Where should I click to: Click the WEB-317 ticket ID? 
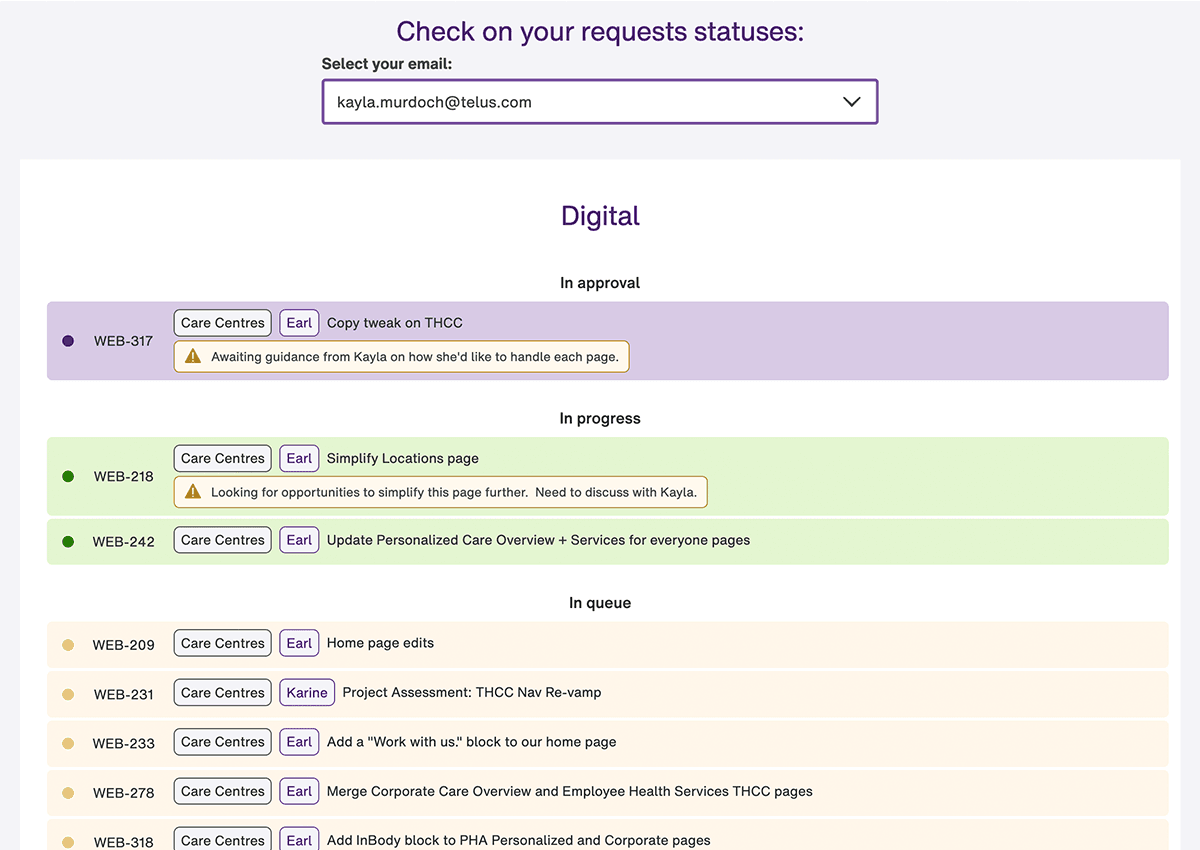(124, 341)
